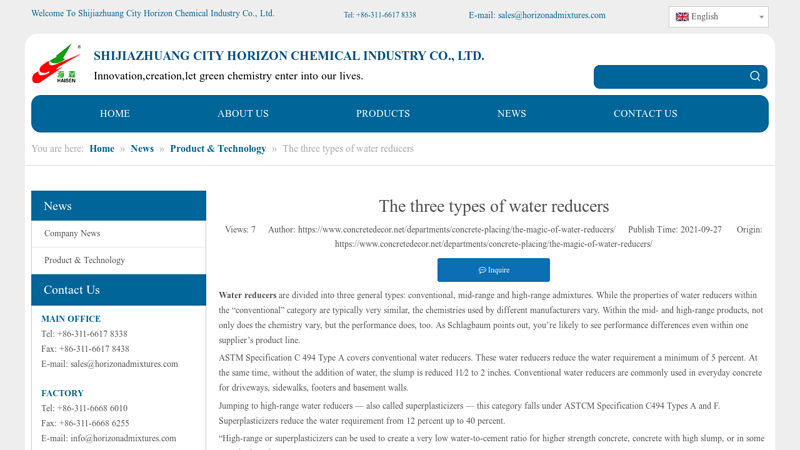
Task: Click the Origin concretedecor.net URL
Action: 493,244
